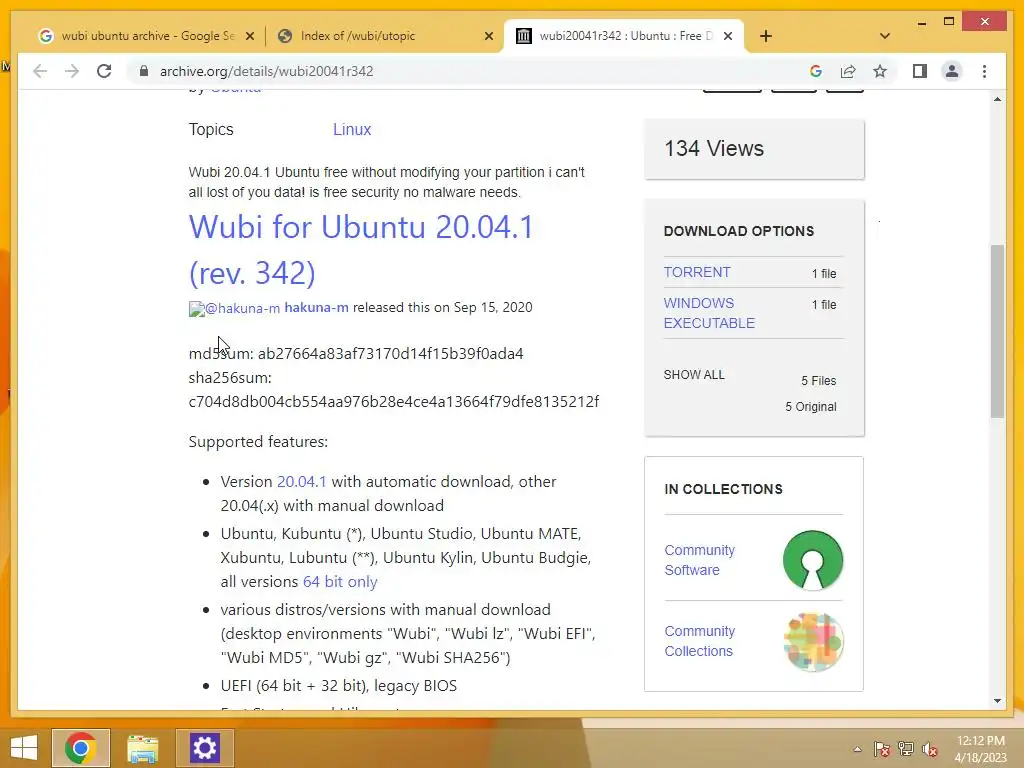Download via the TORRENT option
The image size is (1024, 768).
(697, 272)
